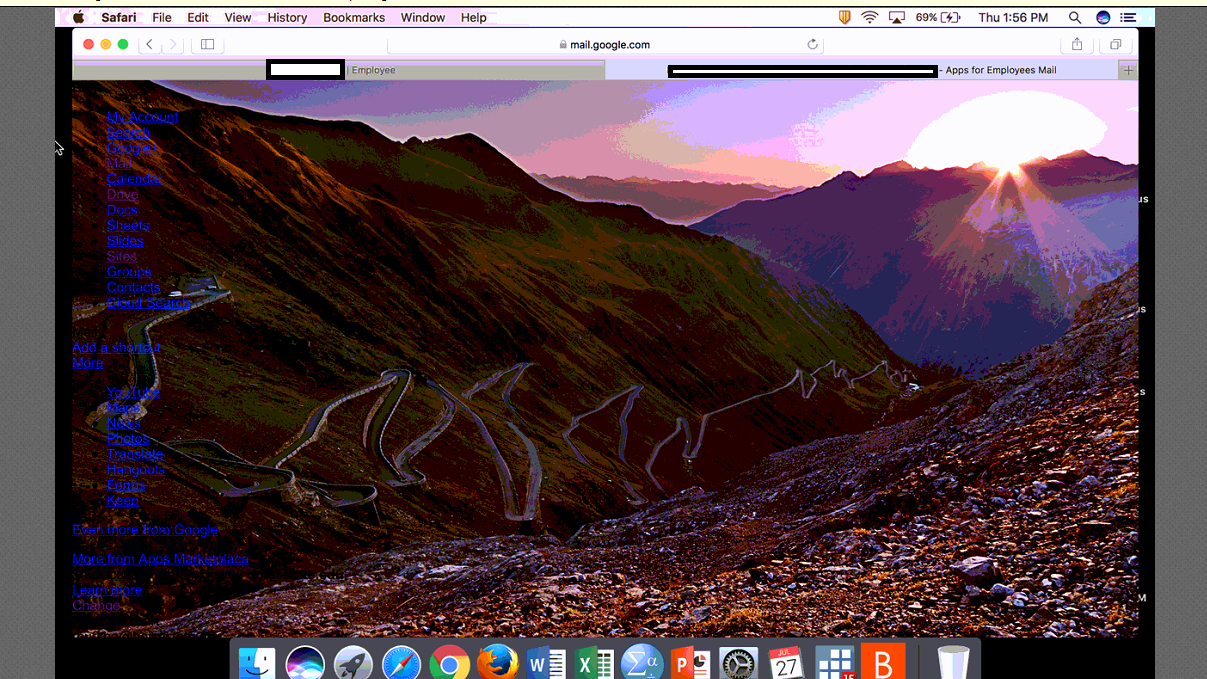The image size is (1207, 679).
Task: Launch Microsoft Word from the dock
Action: pos(546,662)
